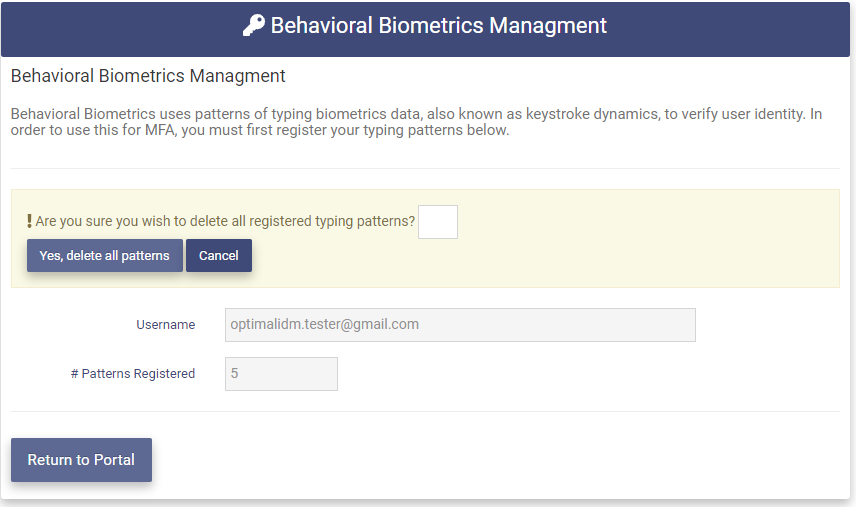Click the dark page heading below banner
The width and height of the screenshot is (856, 507).
[x=148, y=76]
